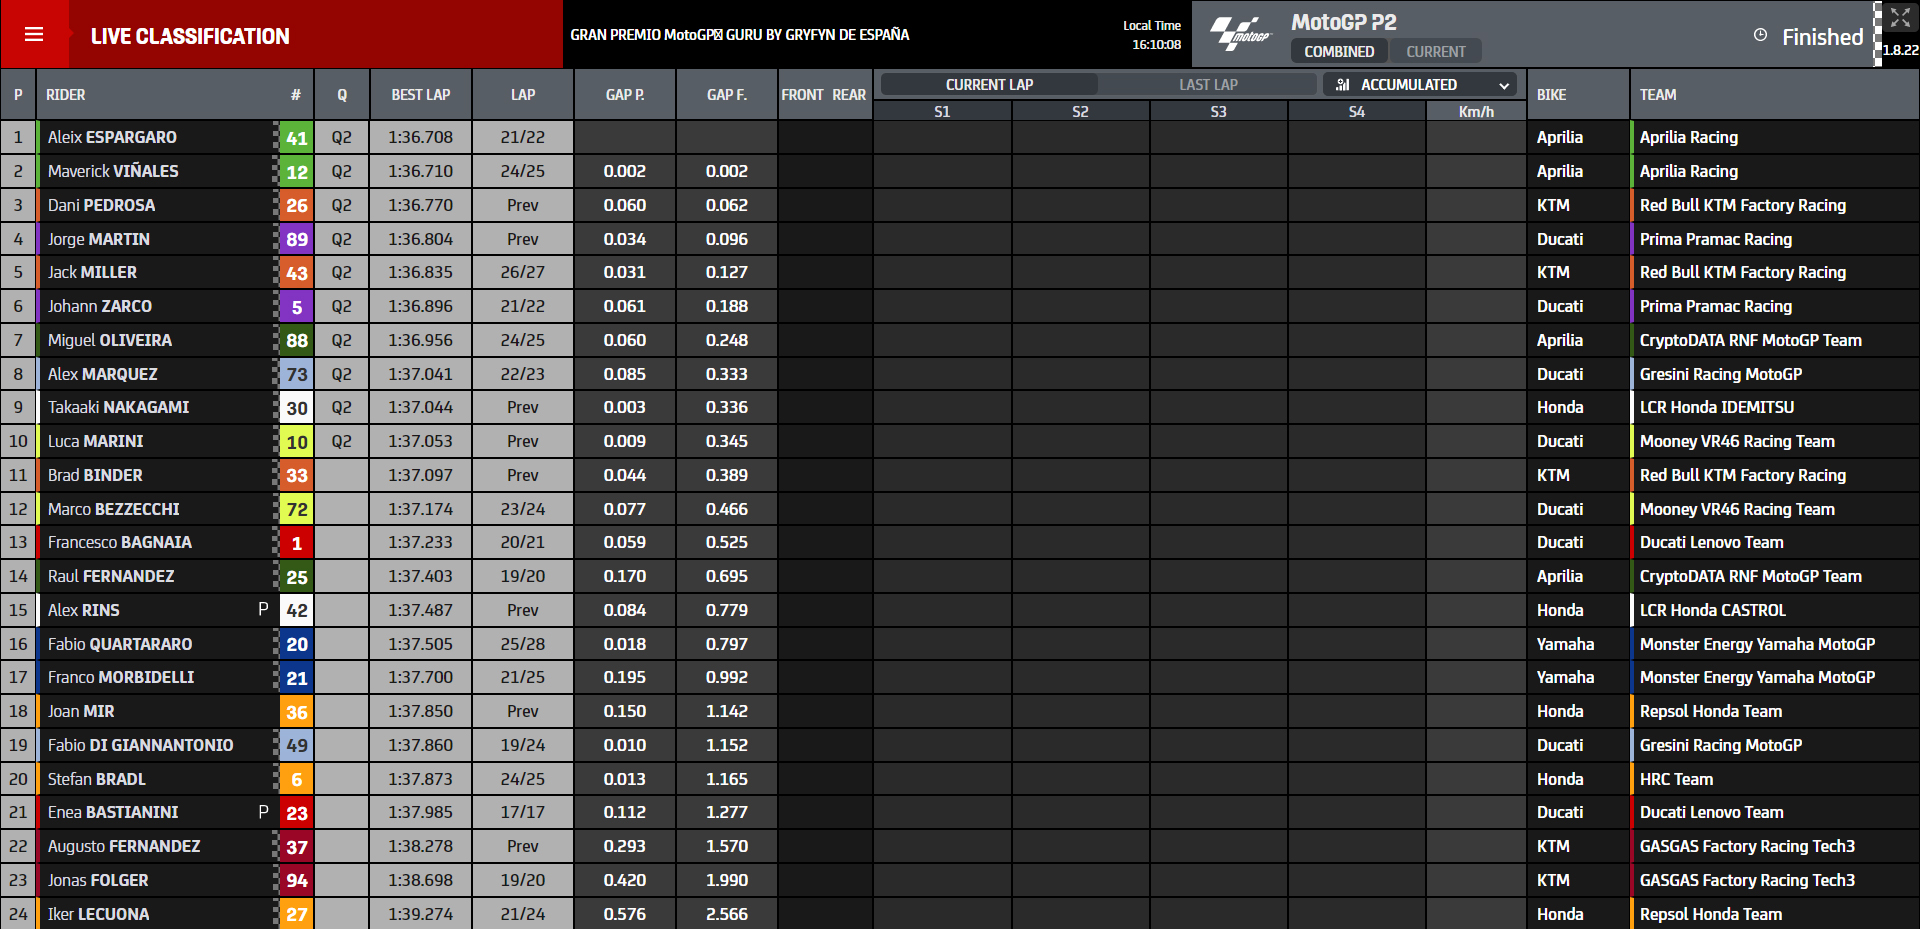Select rider Marco BEZZECCHI

click(x=114, y=509)
